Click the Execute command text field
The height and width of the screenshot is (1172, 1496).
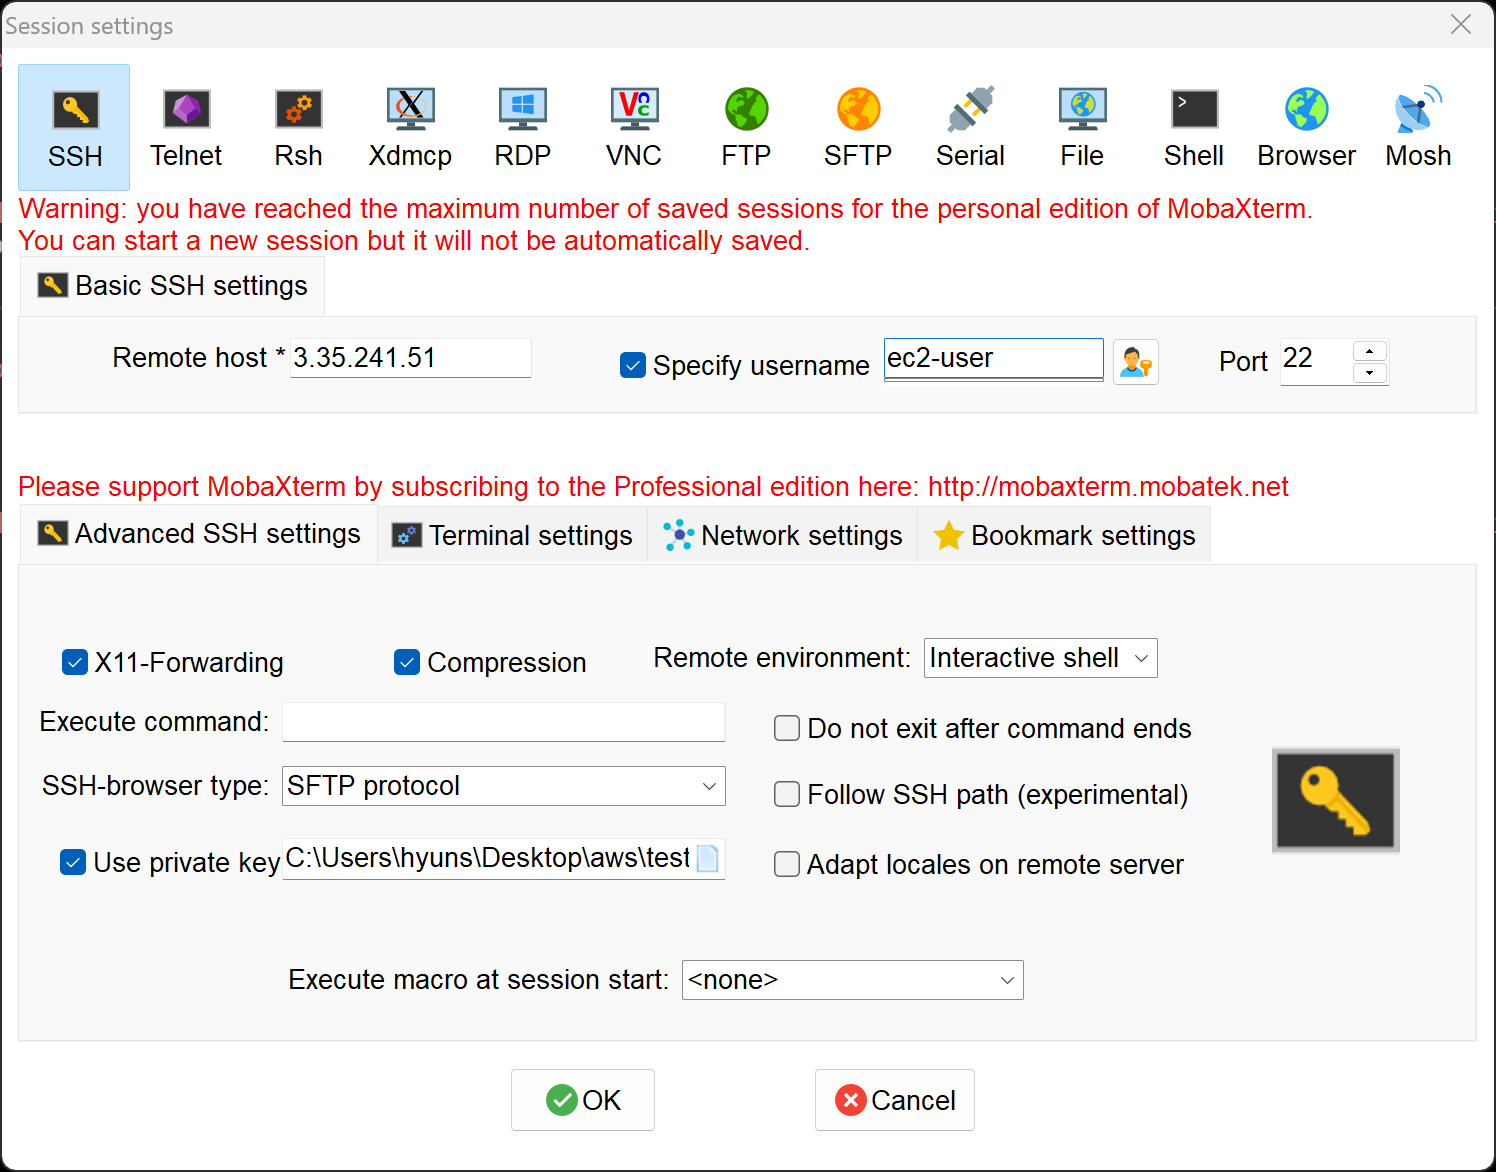[x=504, y=722]
